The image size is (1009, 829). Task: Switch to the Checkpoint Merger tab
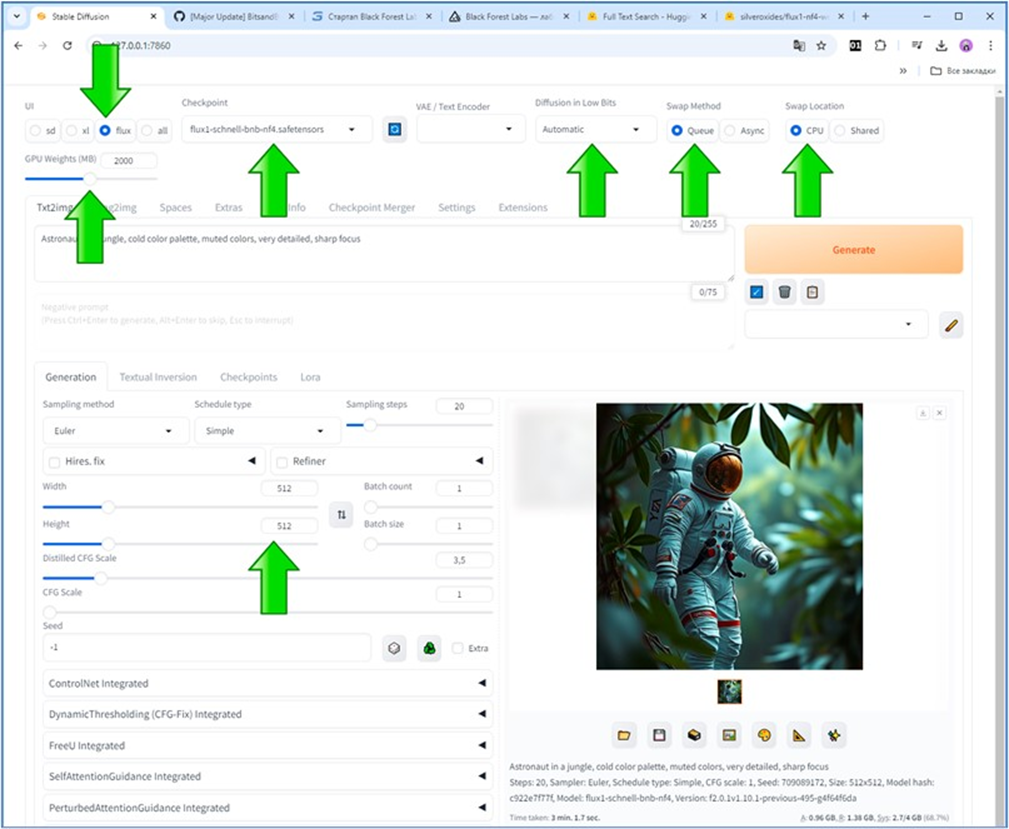(x=371, y=208)
